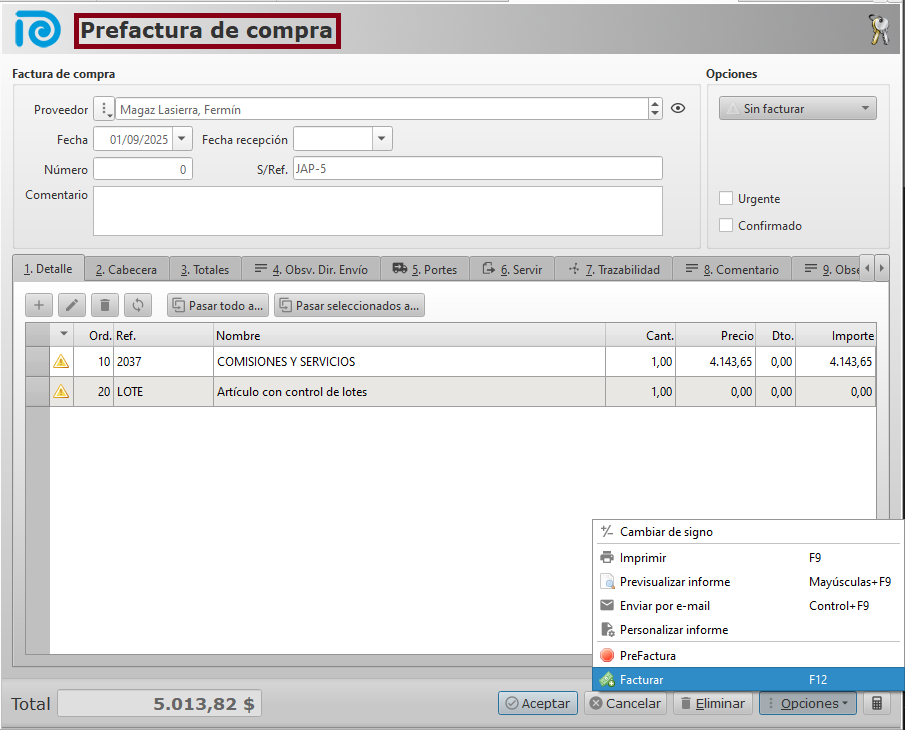Expand the Fecha recepción dropdown

click(382, 140)
